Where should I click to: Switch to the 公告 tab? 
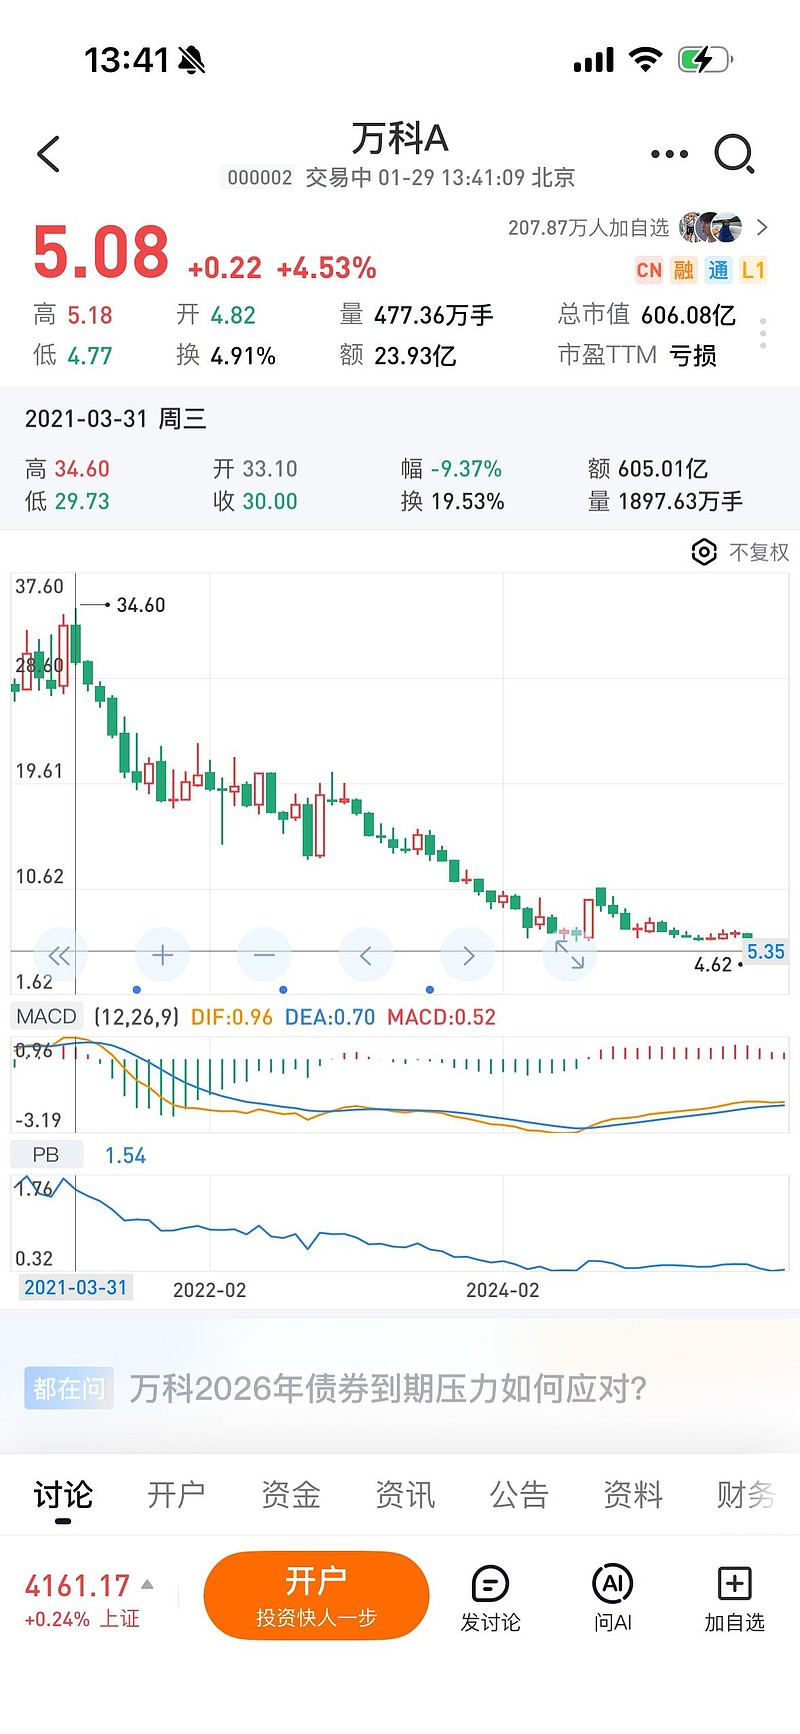point(518,1495)
